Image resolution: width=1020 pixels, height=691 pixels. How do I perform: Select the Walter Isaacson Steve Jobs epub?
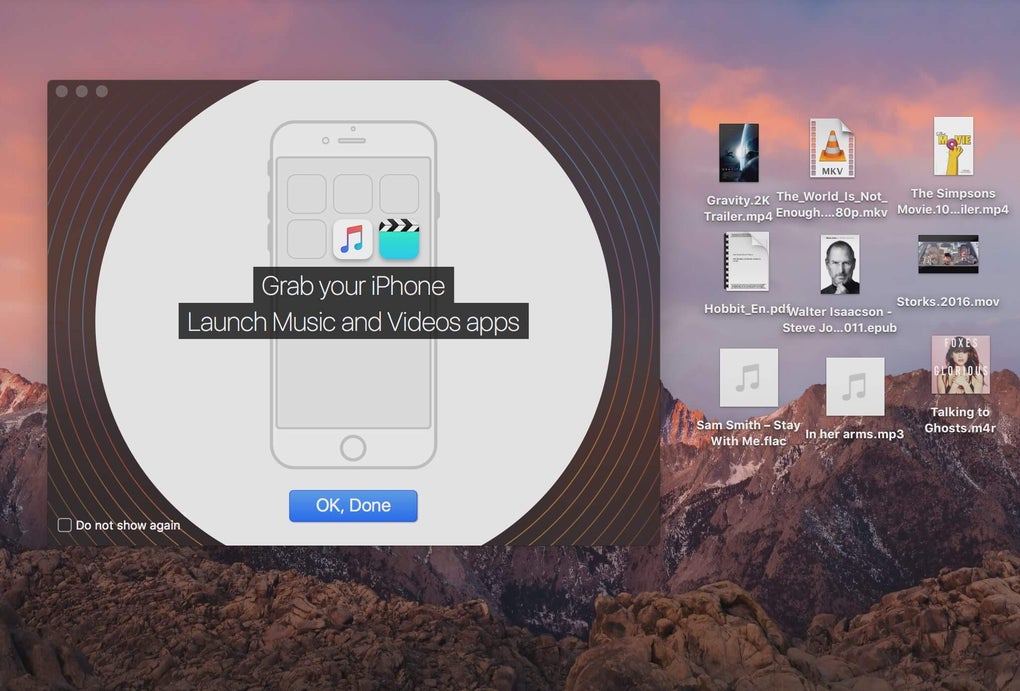coord(840,265)
